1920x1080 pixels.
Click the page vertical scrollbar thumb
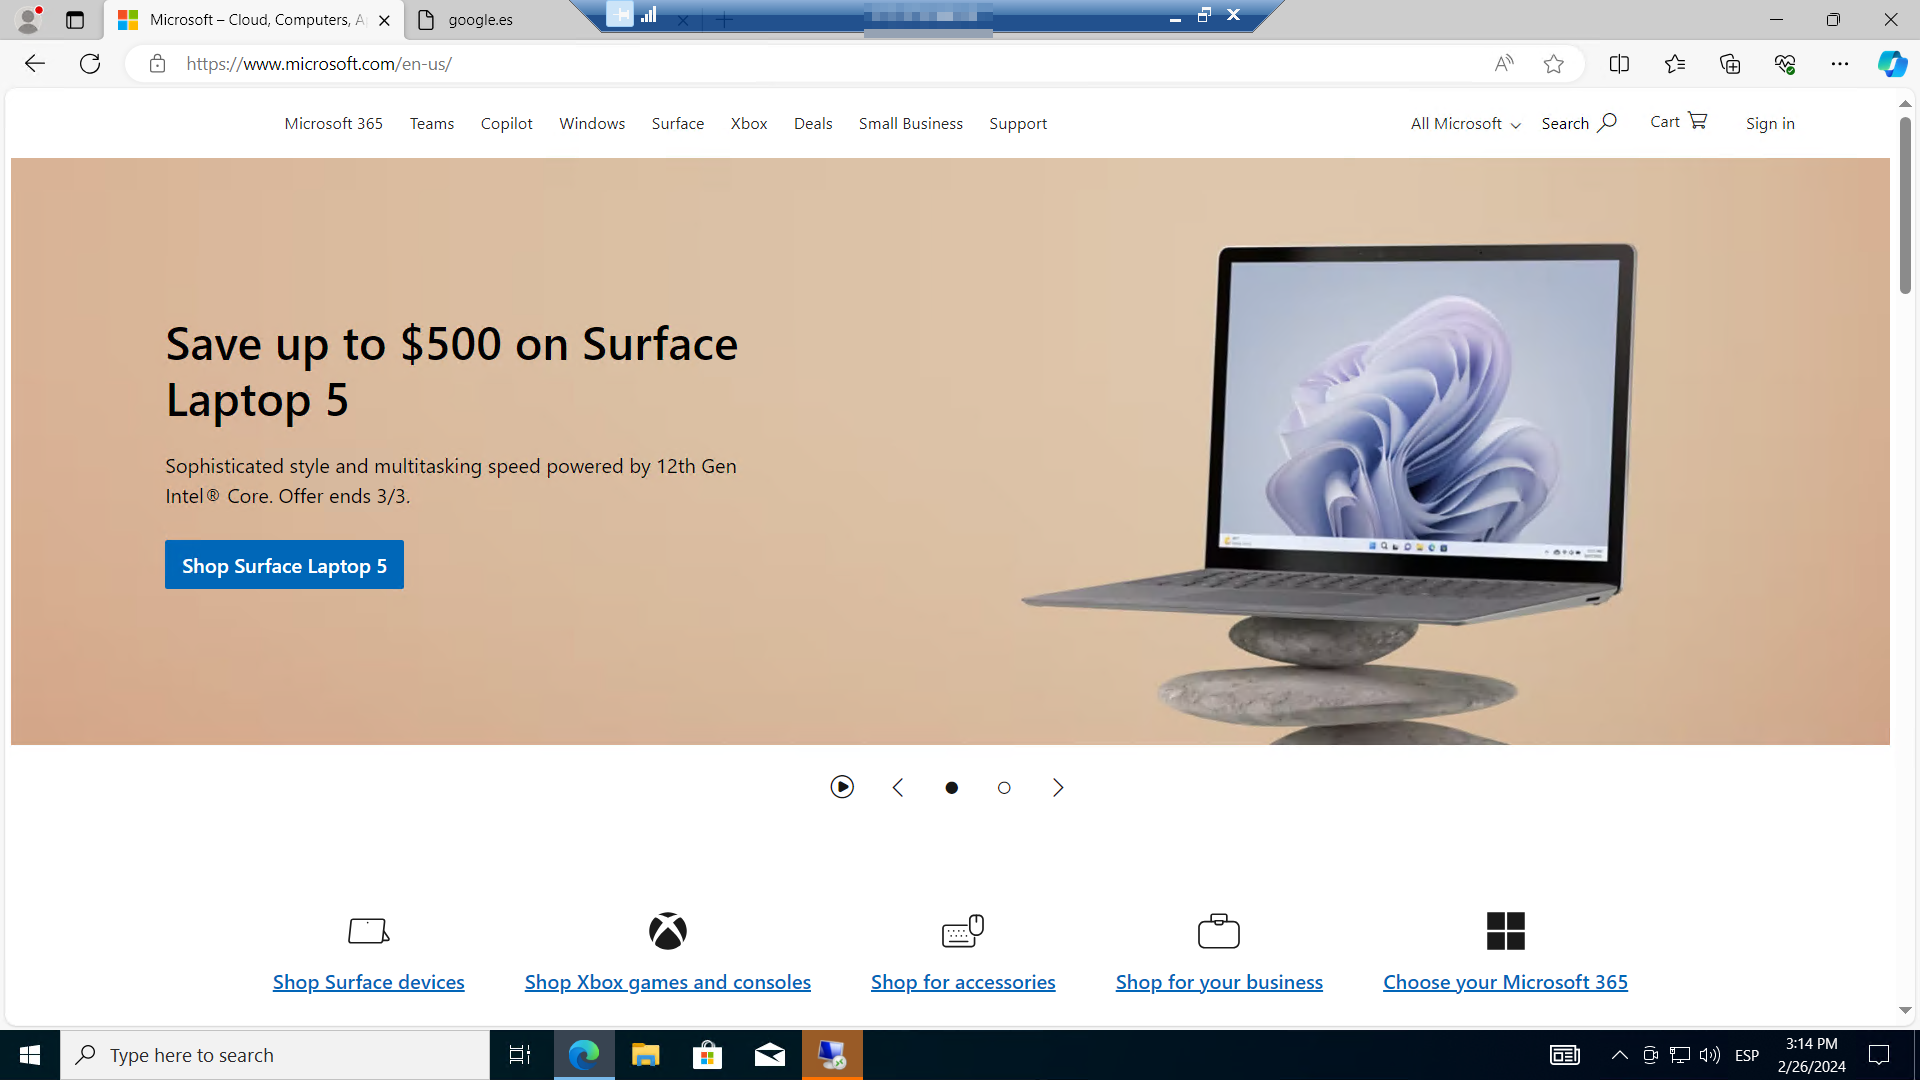(x=1905, y=205)
